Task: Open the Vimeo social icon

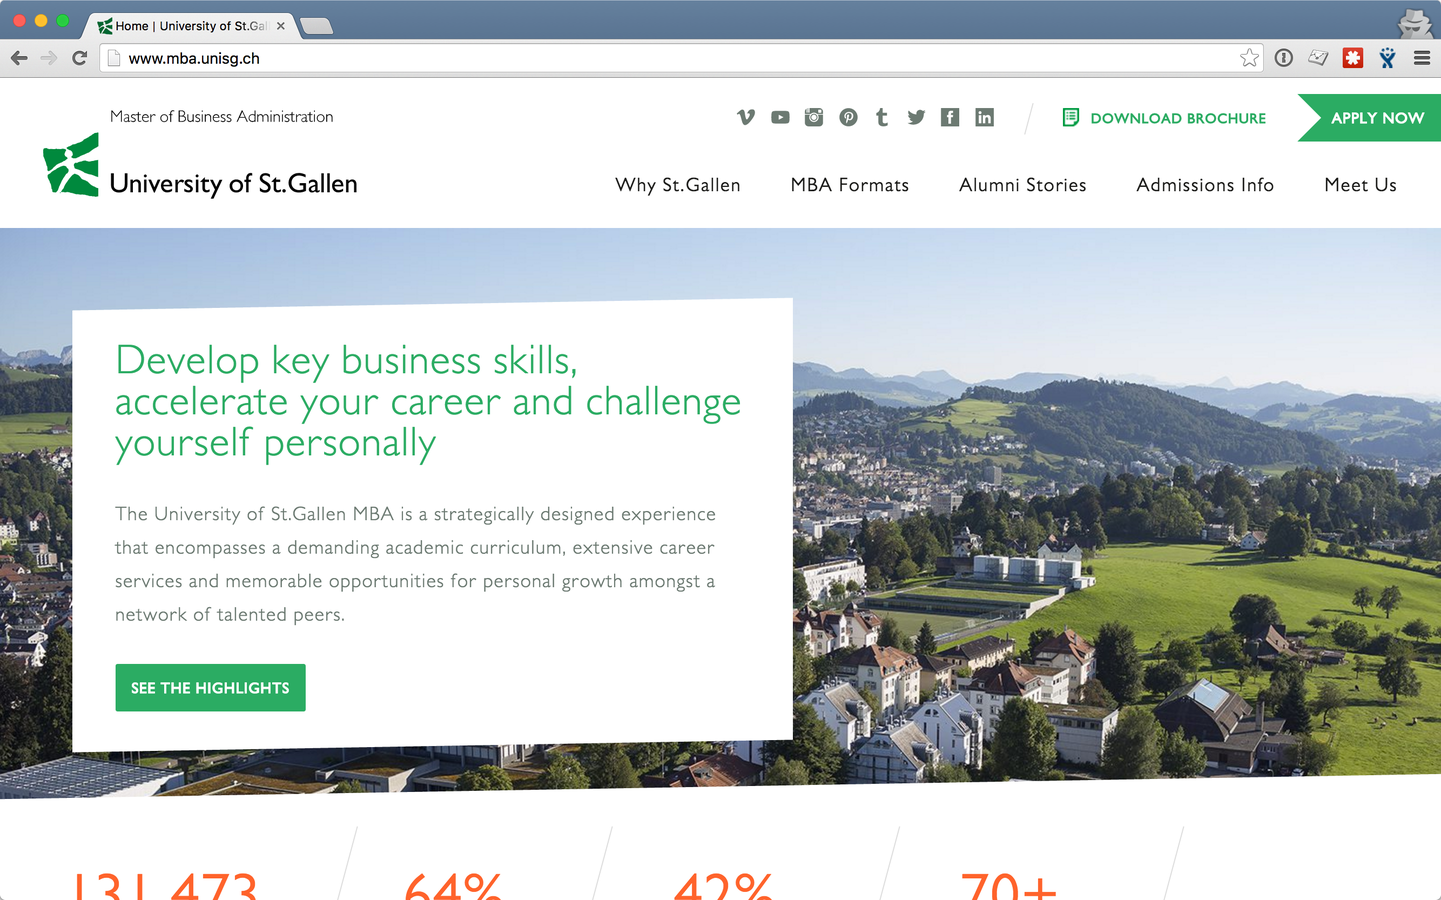Action: [746, 117]
